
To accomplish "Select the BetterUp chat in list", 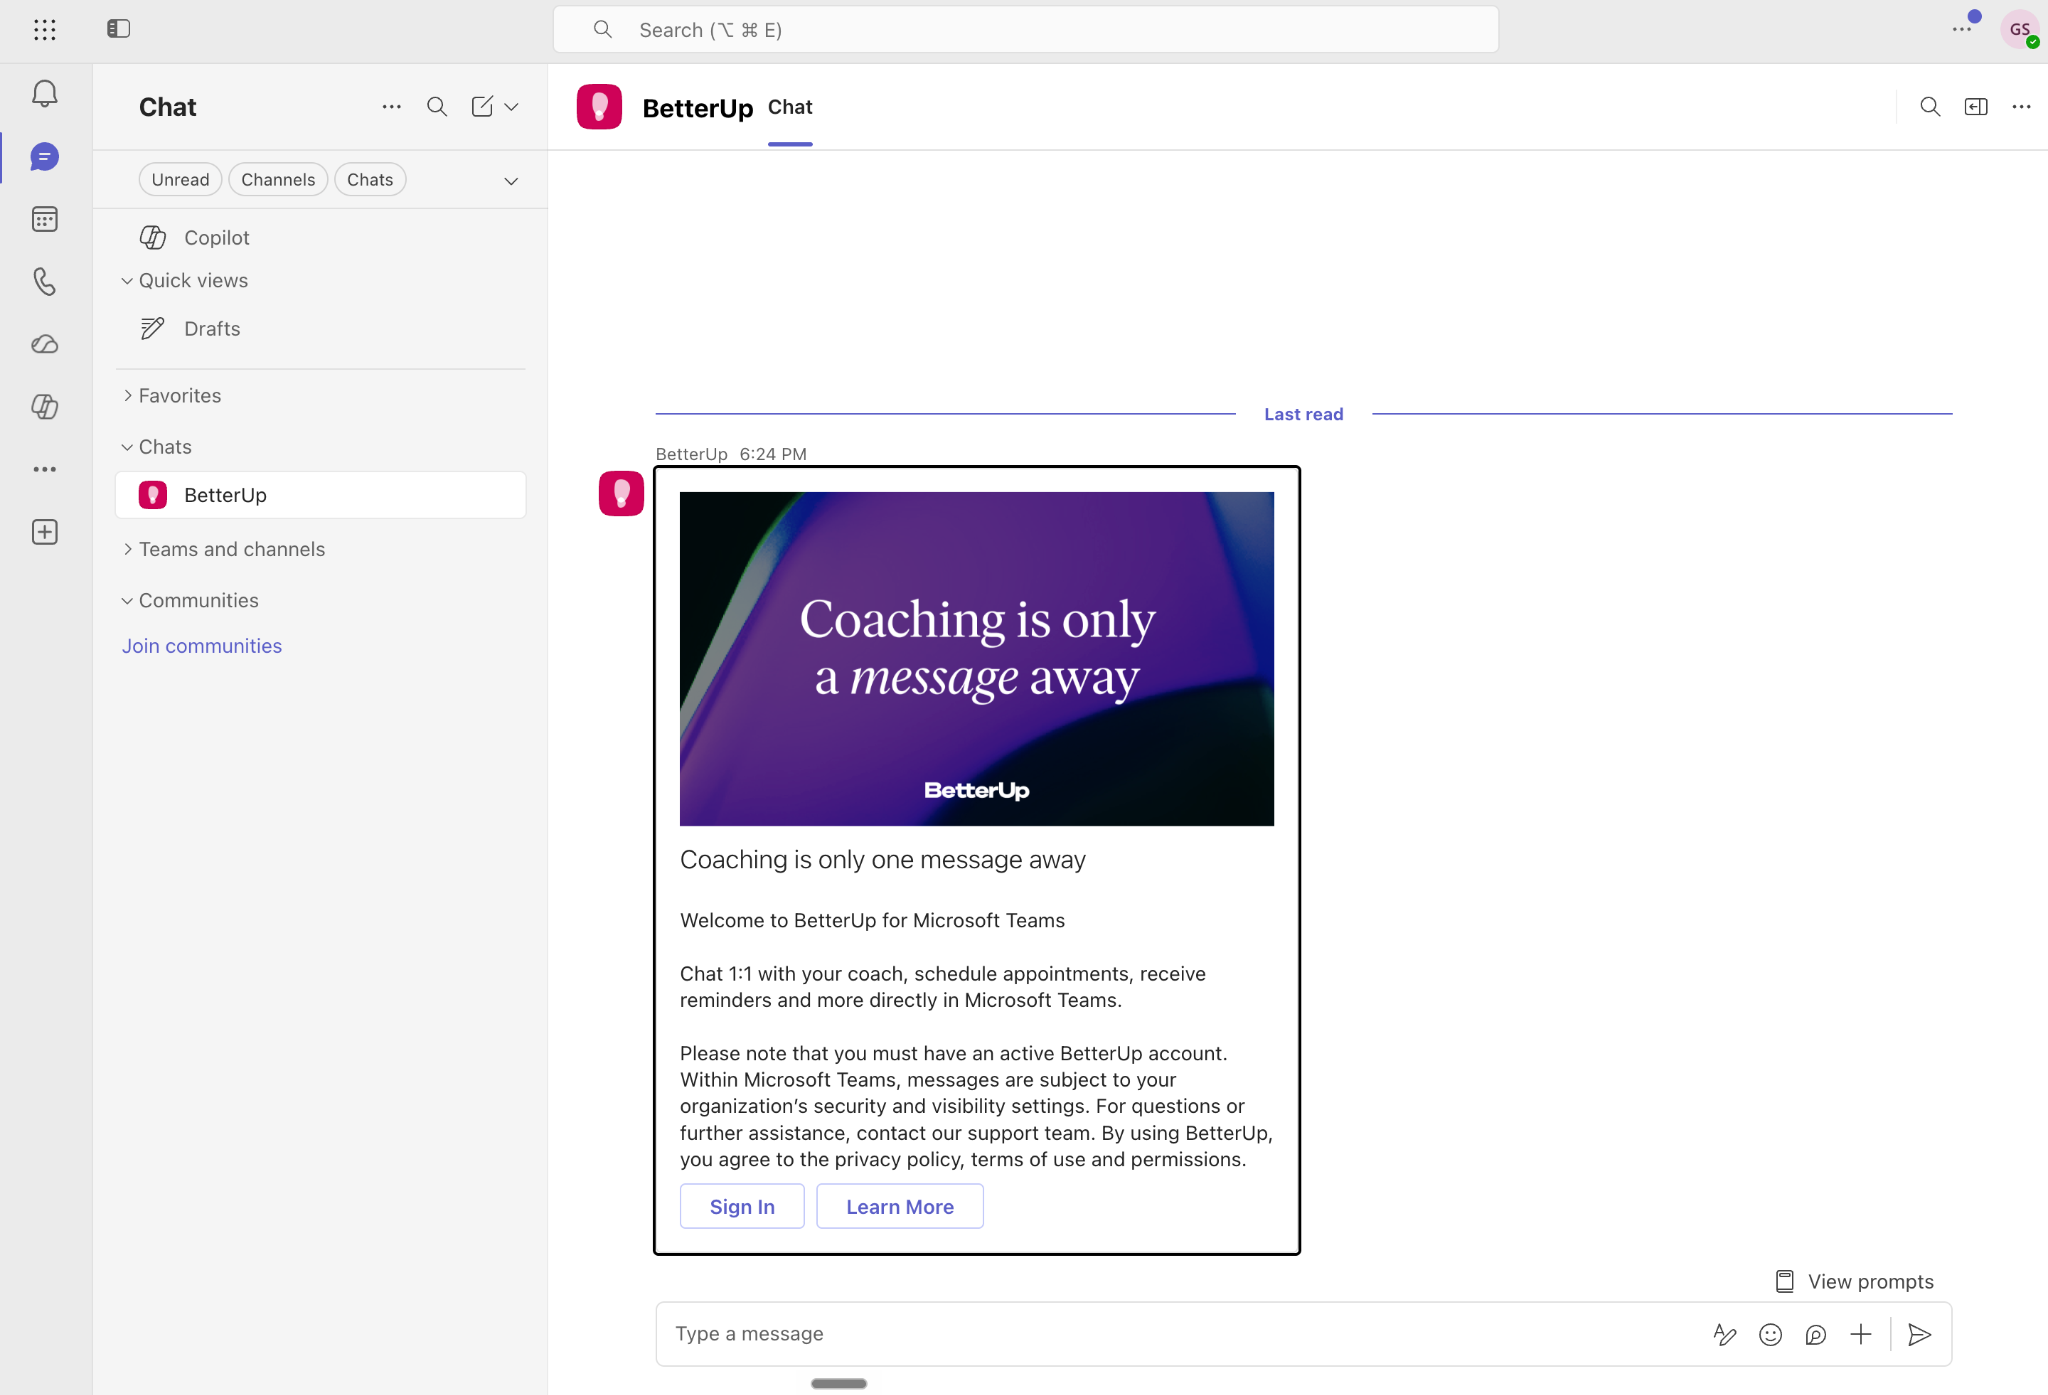I will coord(320,495).
